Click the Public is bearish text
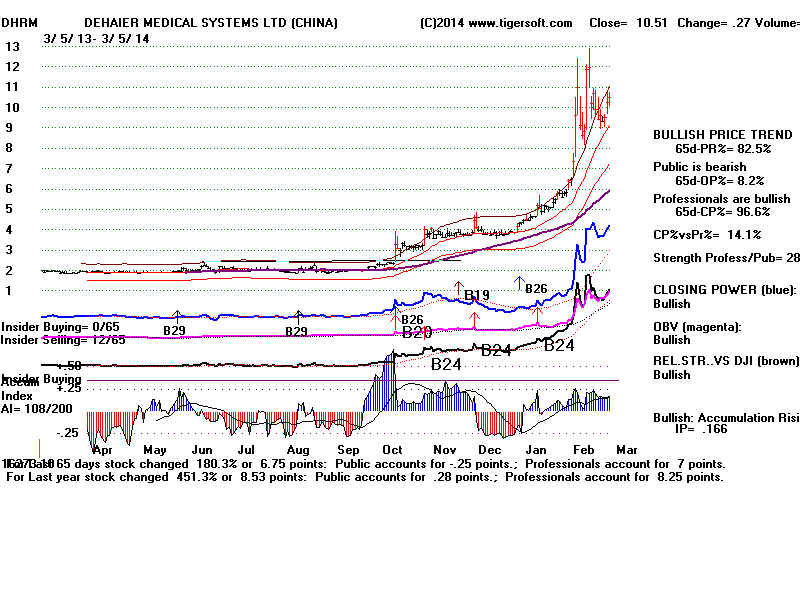Screen dimensions: 800x600 pos(699,167)
